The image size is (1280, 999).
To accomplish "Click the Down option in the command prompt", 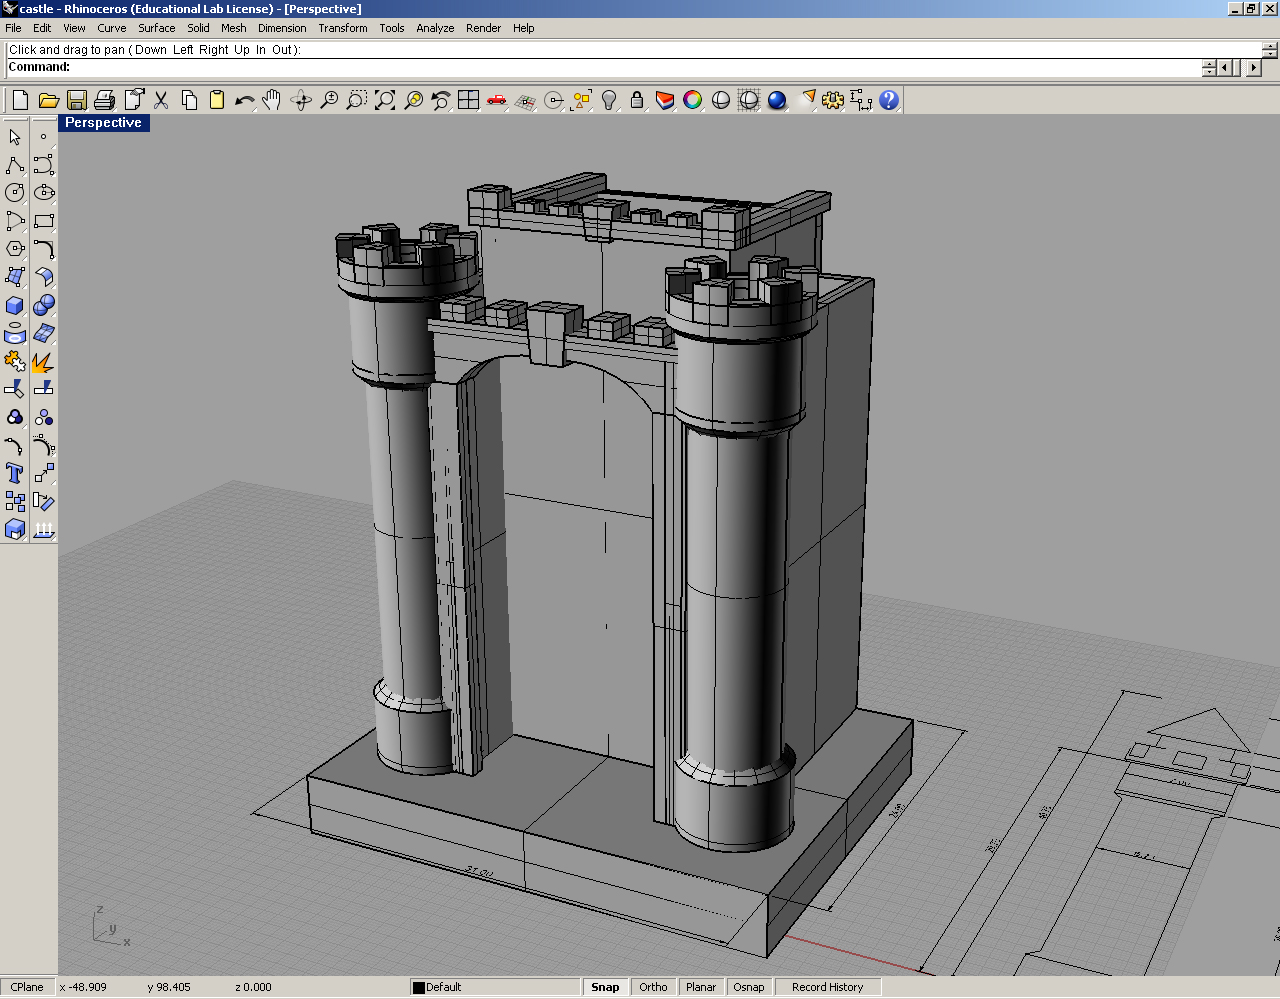I will (x=151, y=50).
